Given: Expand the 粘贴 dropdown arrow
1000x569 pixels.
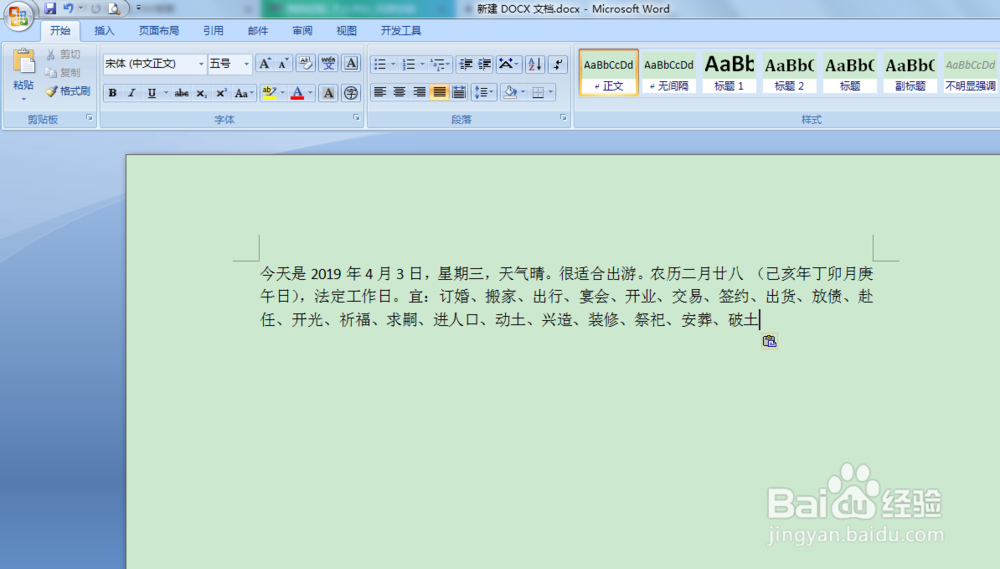Looking at the screenshot, I should [x=24, y=99].
